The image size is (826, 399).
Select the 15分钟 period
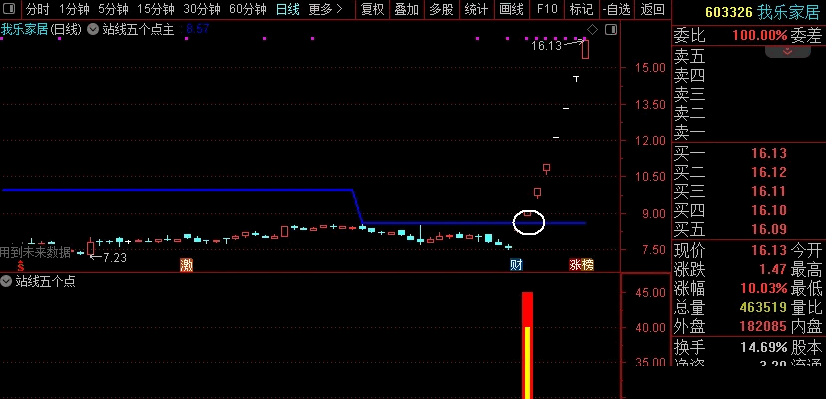tap(156, 9)
